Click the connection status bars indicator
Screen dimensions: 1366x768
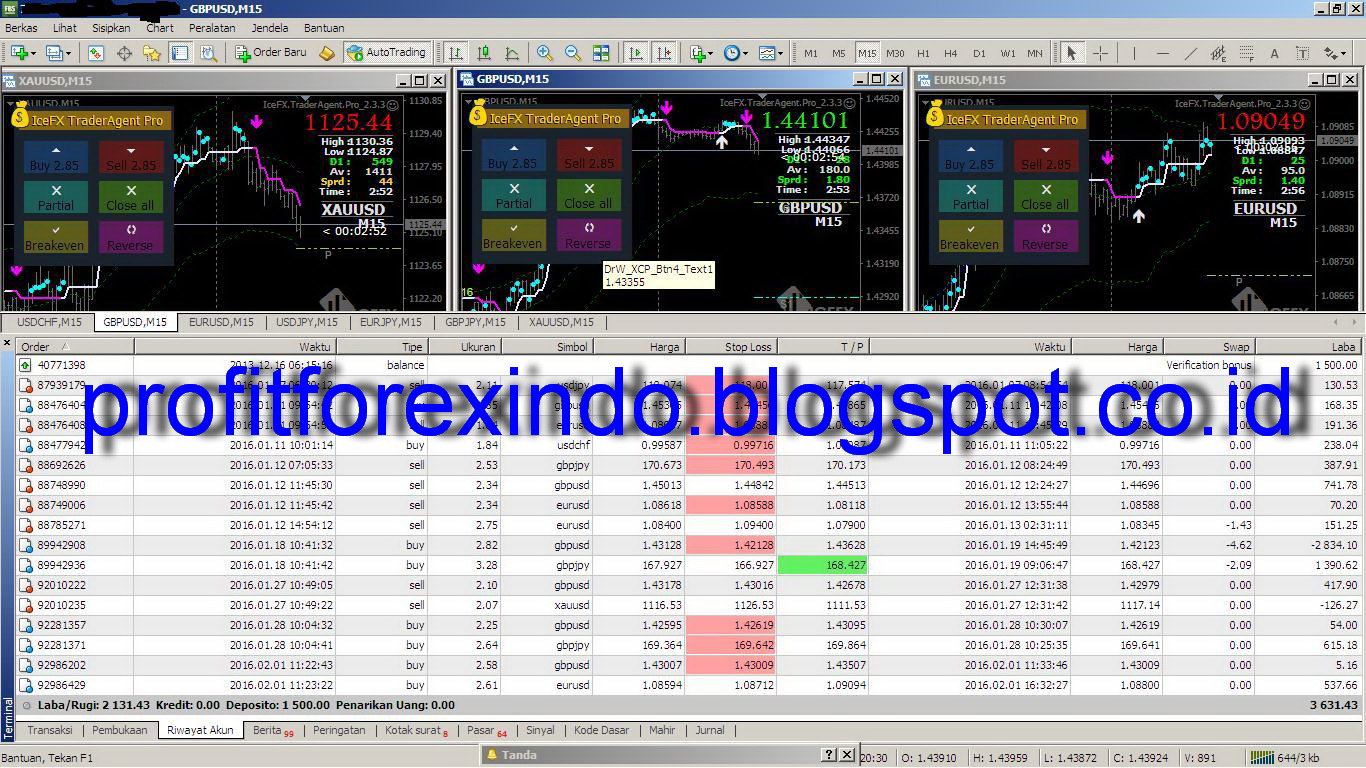click(1261, 758)
